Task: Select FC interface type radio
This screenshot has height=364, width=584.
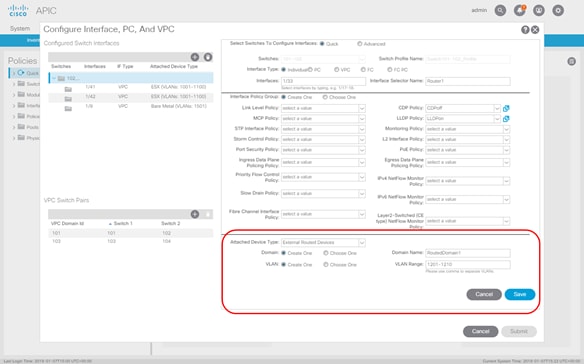Action: point(363,70)
